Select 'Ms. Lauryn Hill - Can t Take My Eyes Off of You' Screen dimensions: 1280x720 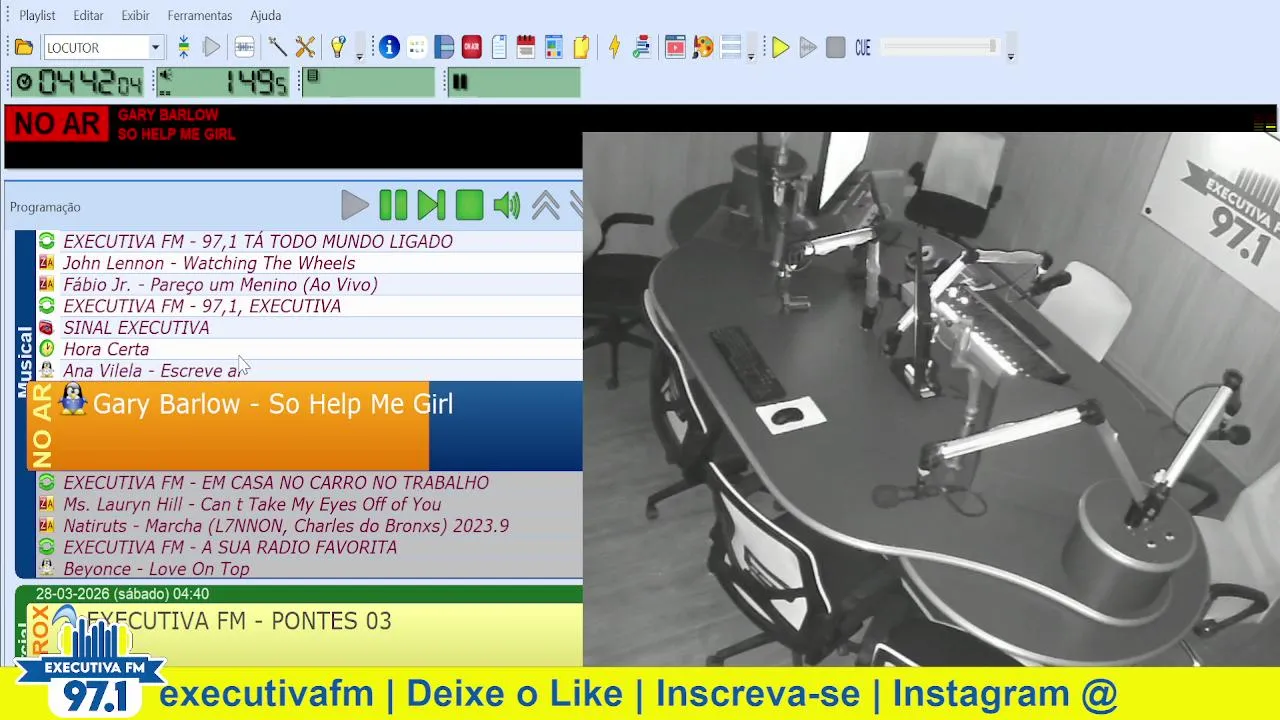[310, 505]
